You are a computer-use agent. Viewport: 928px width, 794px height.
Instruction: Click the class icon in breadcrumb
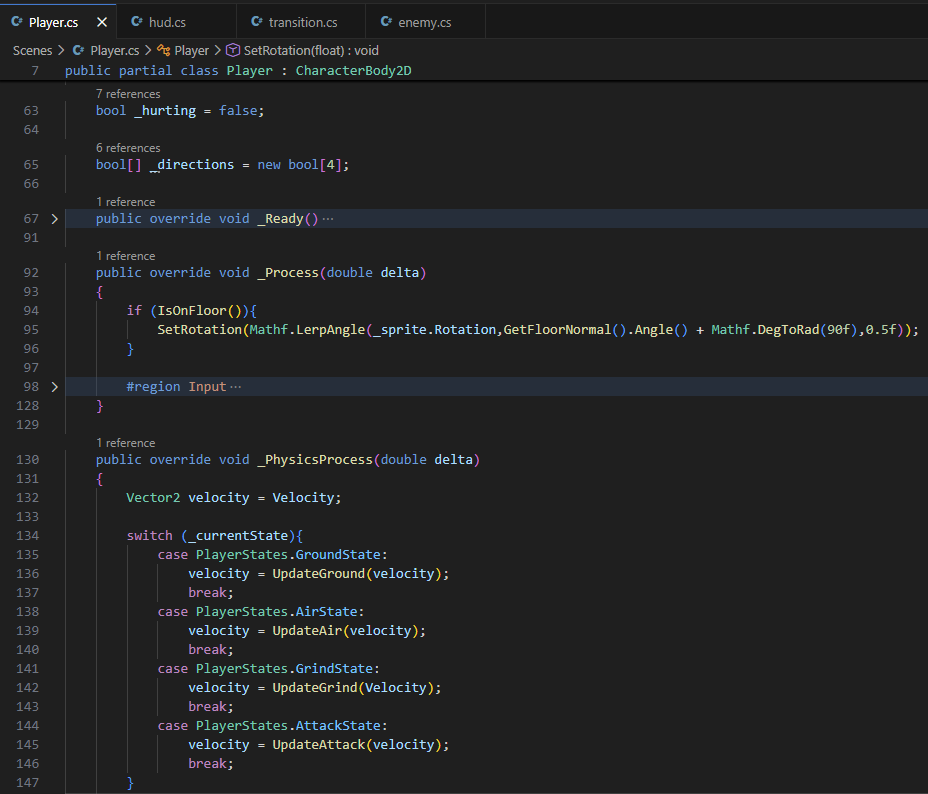[163, 50]
